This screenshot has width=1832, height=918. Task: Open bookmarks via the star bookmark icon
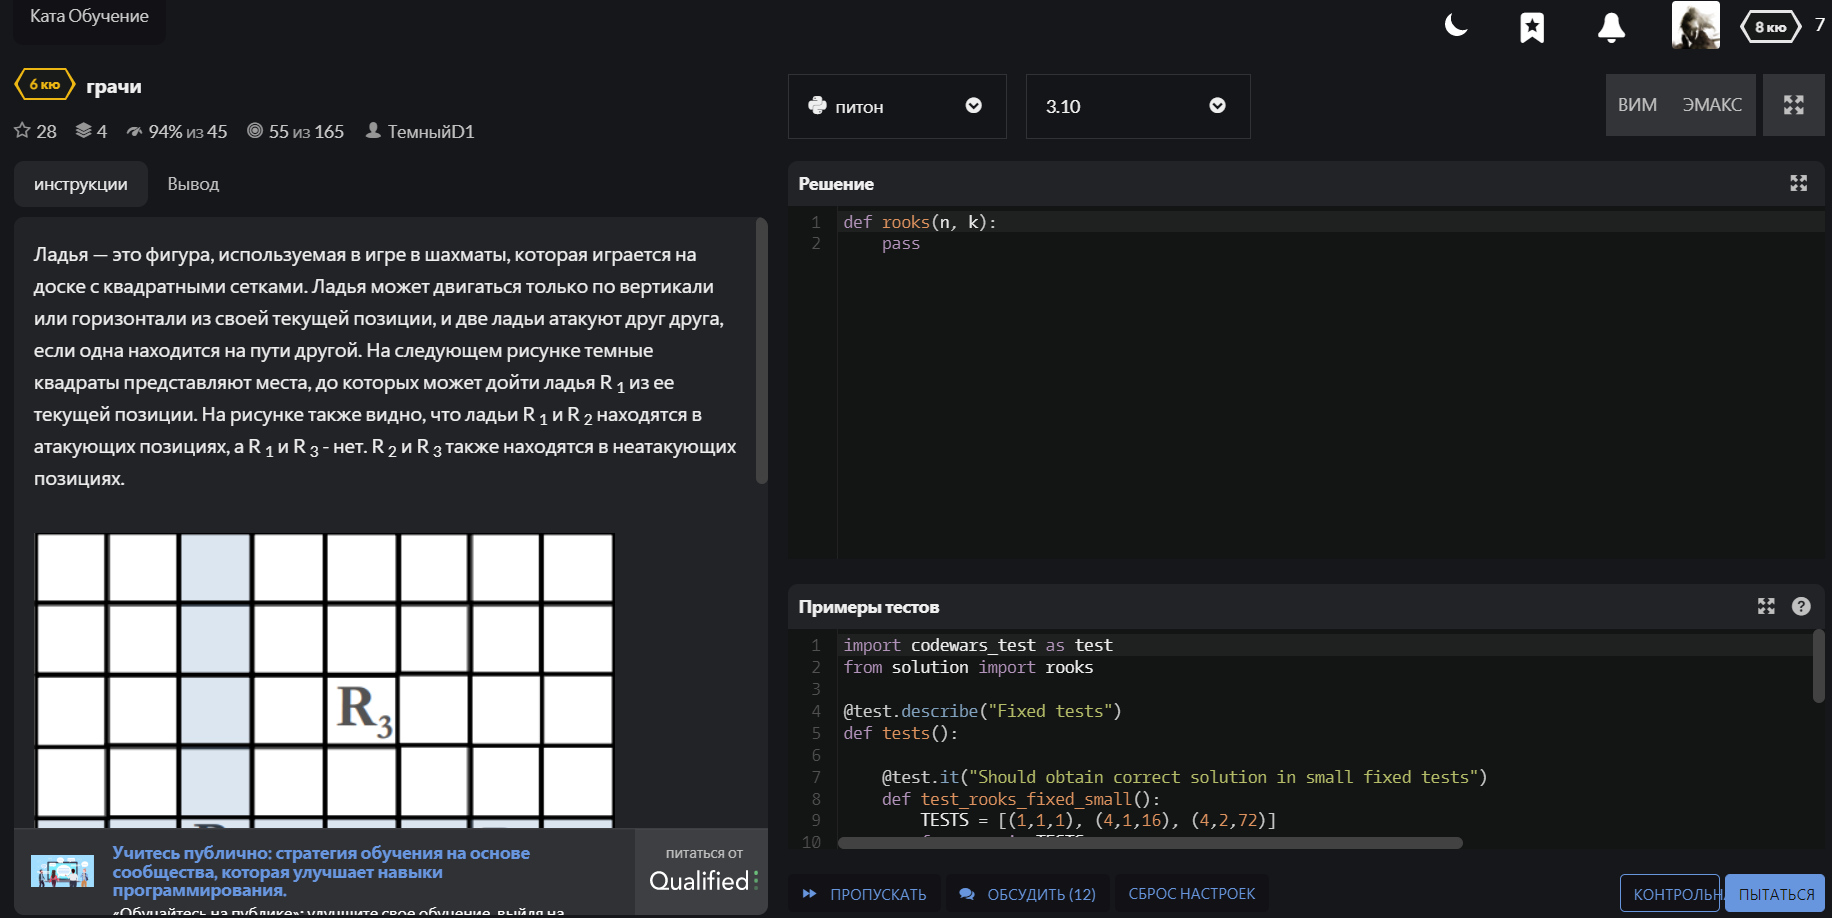1532,27
